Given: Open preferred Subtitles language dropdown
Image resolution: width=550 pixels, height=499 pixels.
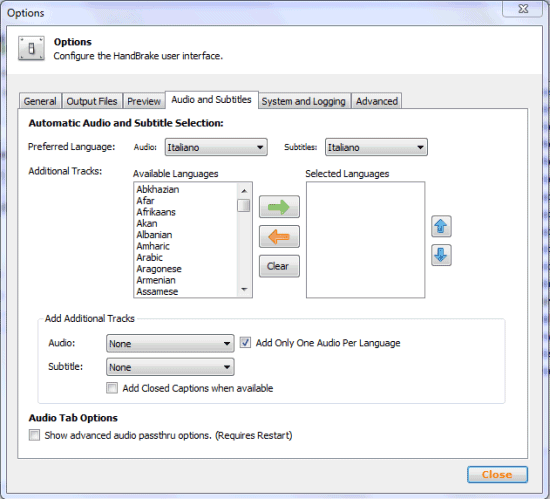Looking at the screenshot, I should click(x=376, y=147).
